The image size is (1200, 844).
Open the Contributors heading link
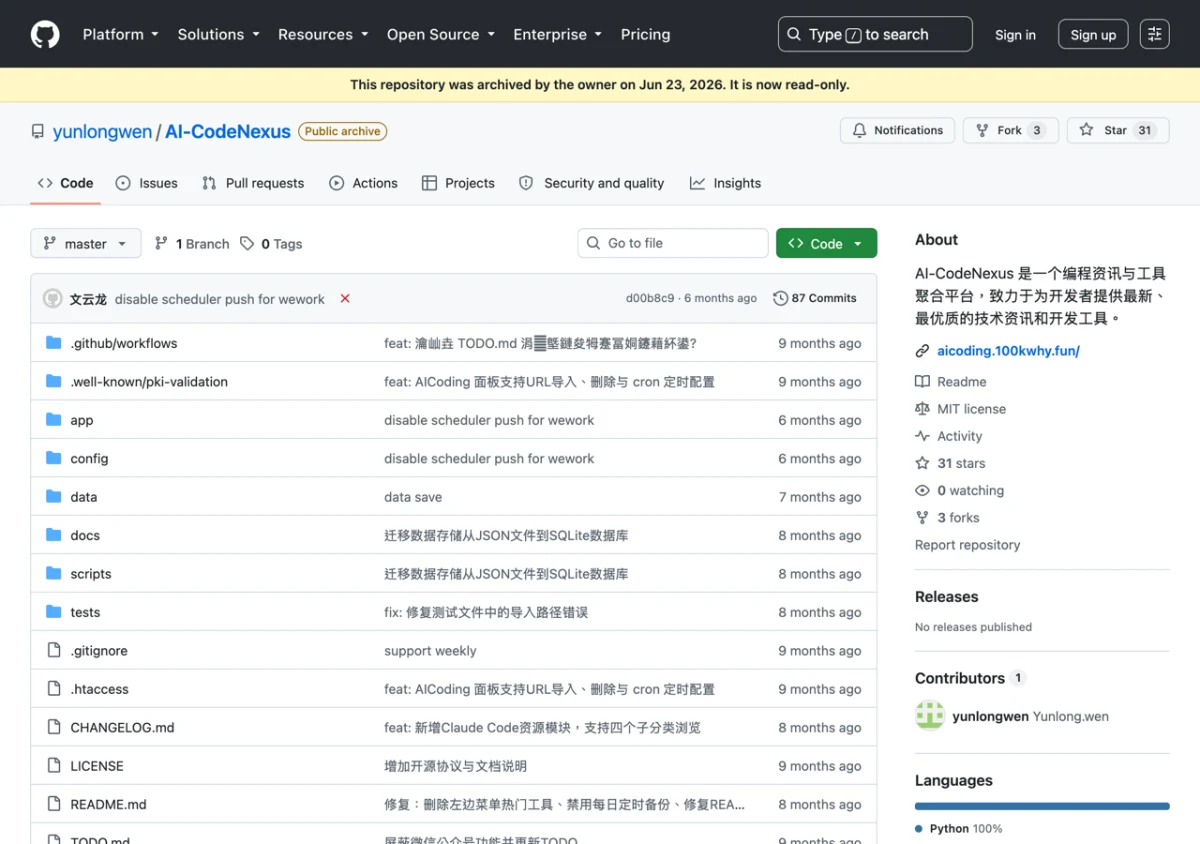point(960,678)
